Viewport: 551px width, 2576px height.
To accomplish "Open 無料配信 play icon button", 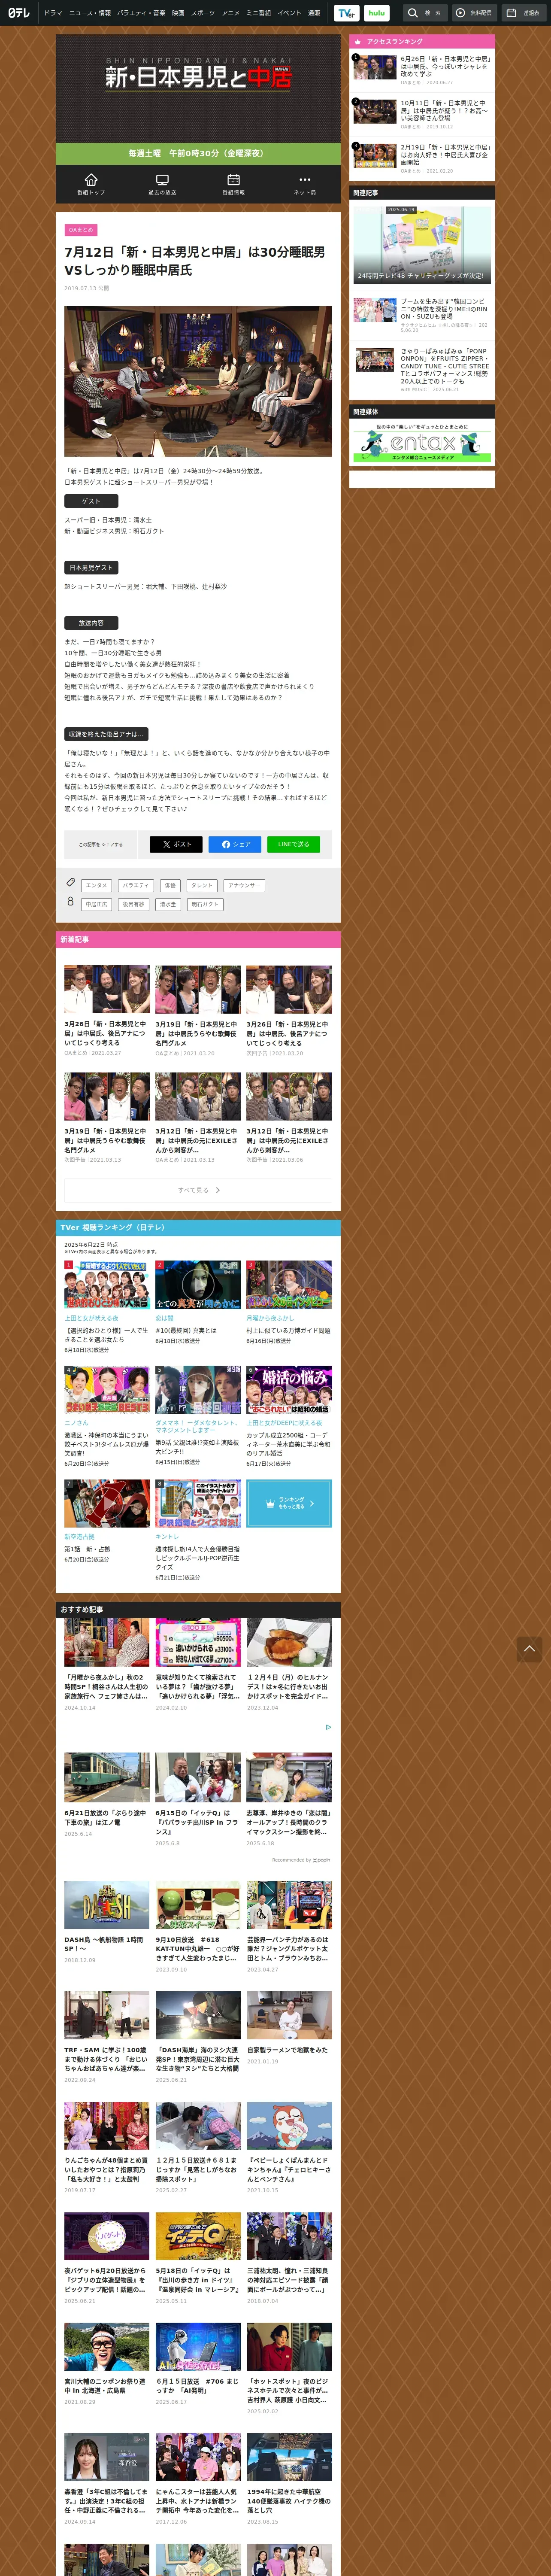I will pyautogui.click(x=474, y=13).
